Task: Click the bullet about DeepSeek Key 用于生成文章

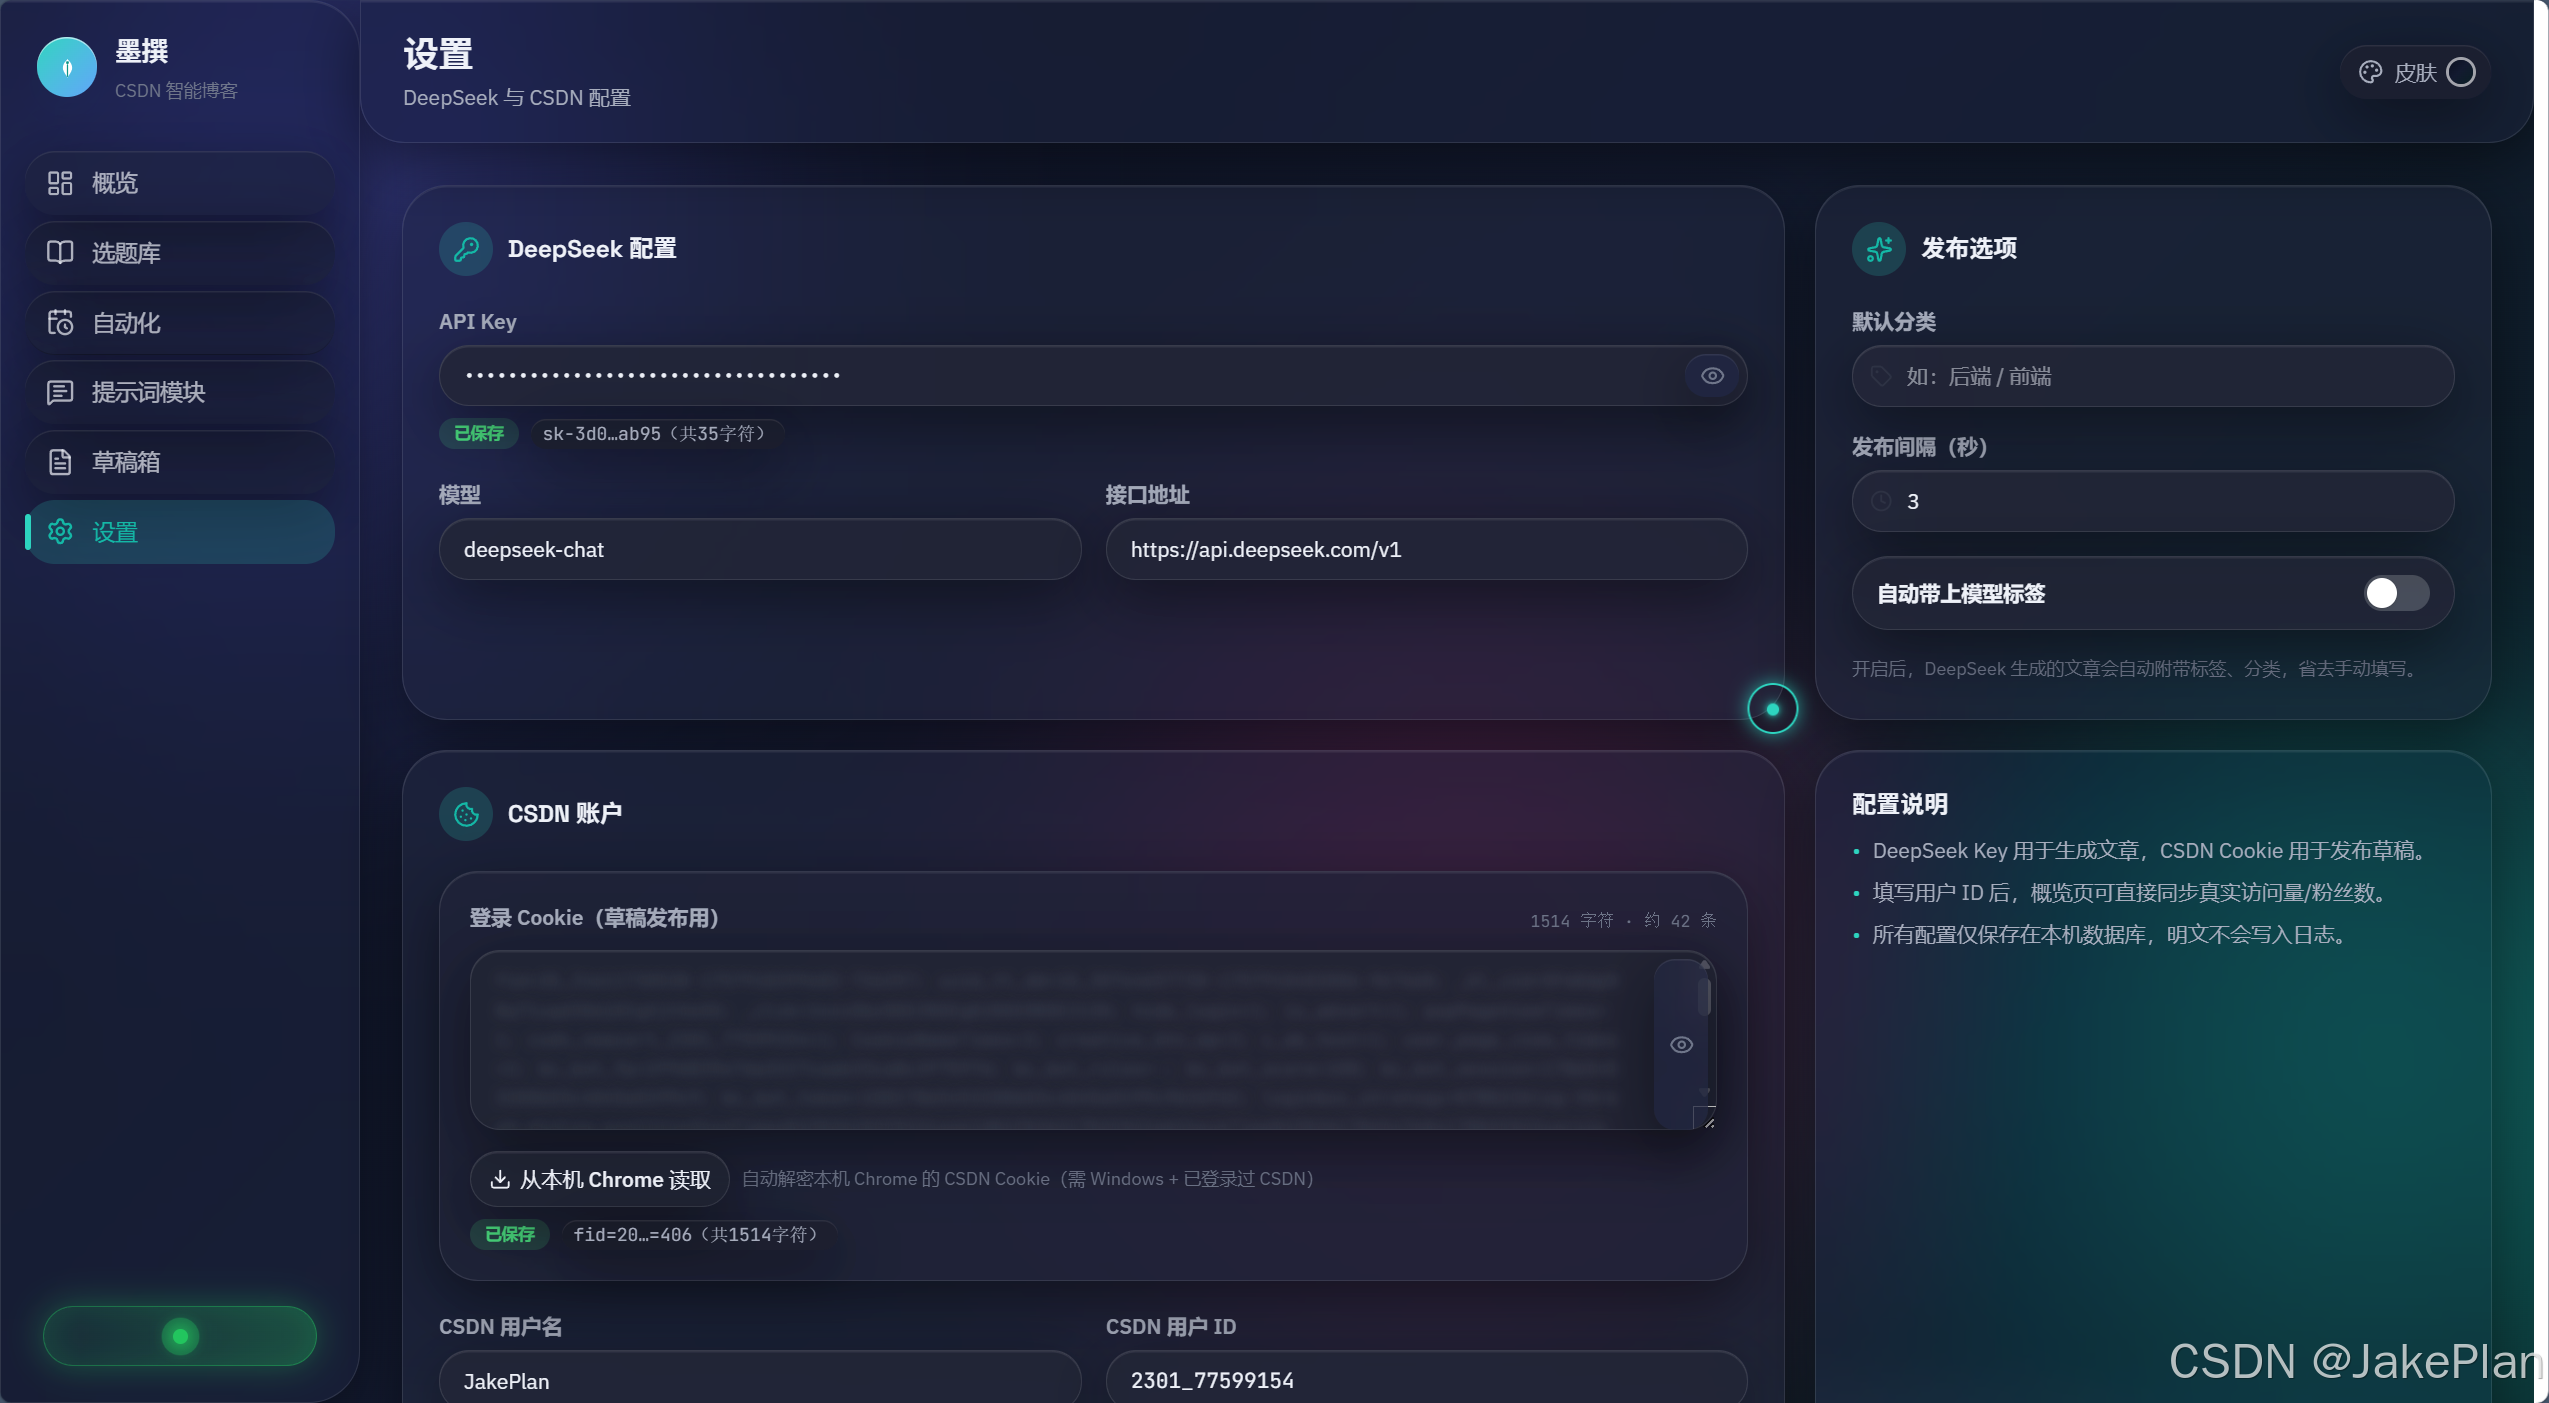Action: tap(2150, 851)
